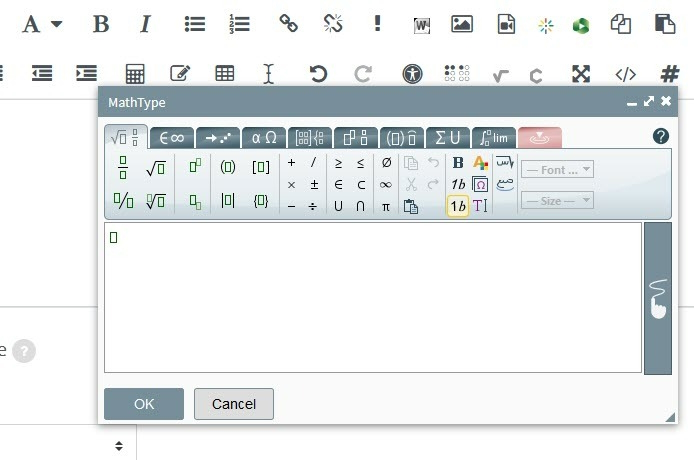Image resolution: width=694 pixels, height=460 pixels.
Task: Switch to the symbols ∈∞ tab
Action: click(172, 138)
